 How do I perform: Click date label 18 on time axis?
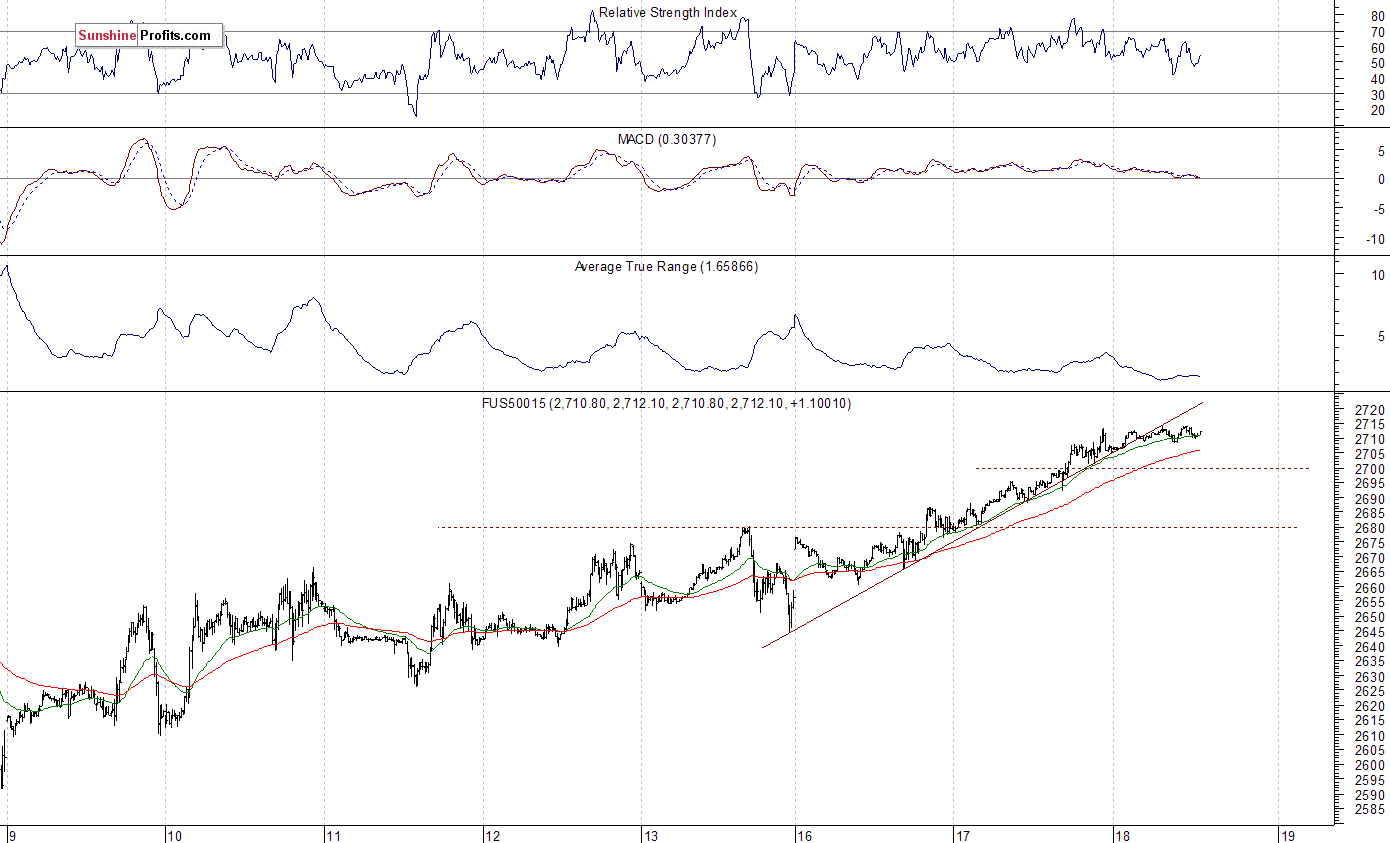pyautogui.click(x=1122, y=835)
